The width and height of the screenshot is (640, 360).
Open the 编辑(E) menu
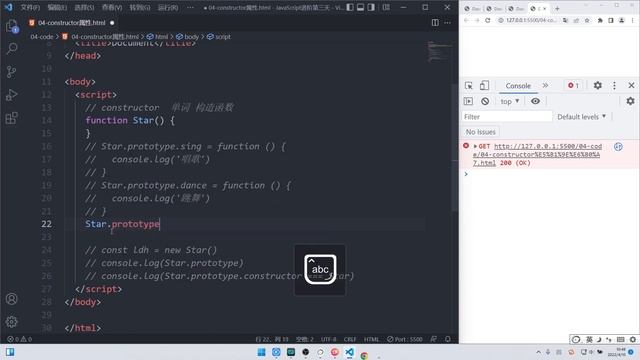(x=57, y=7)
